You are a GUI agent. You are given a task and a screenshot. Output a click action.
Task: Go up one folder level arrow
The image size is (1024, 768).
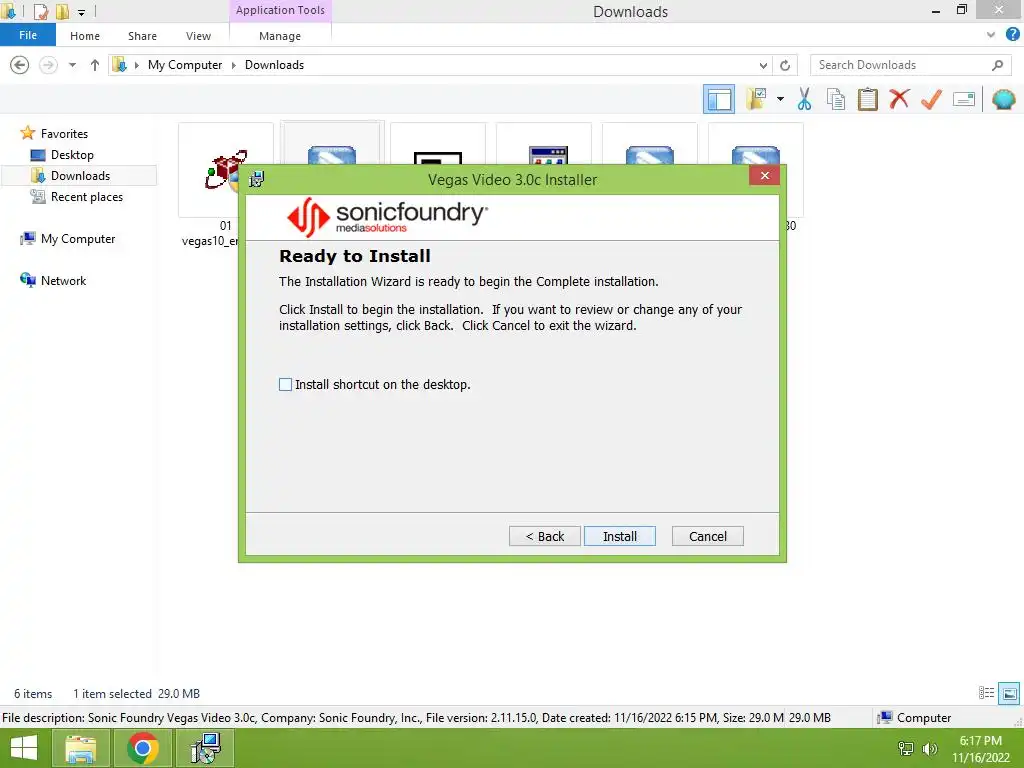pyautogui.click(x=95, y=65)
